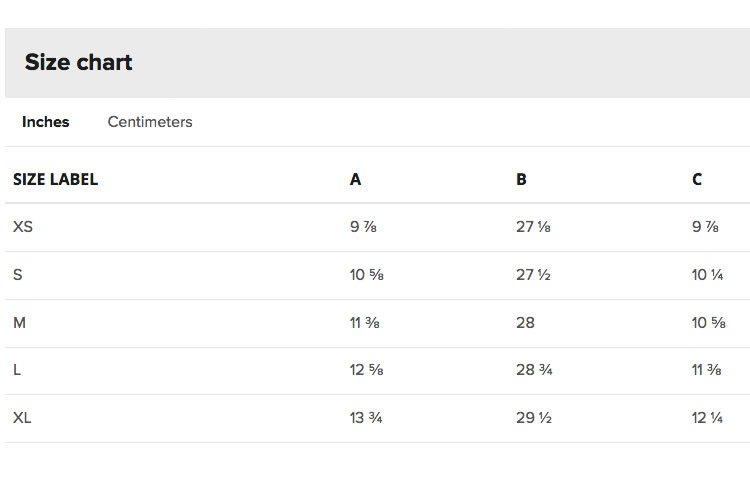Select column header A

click(x=355, y=179)
